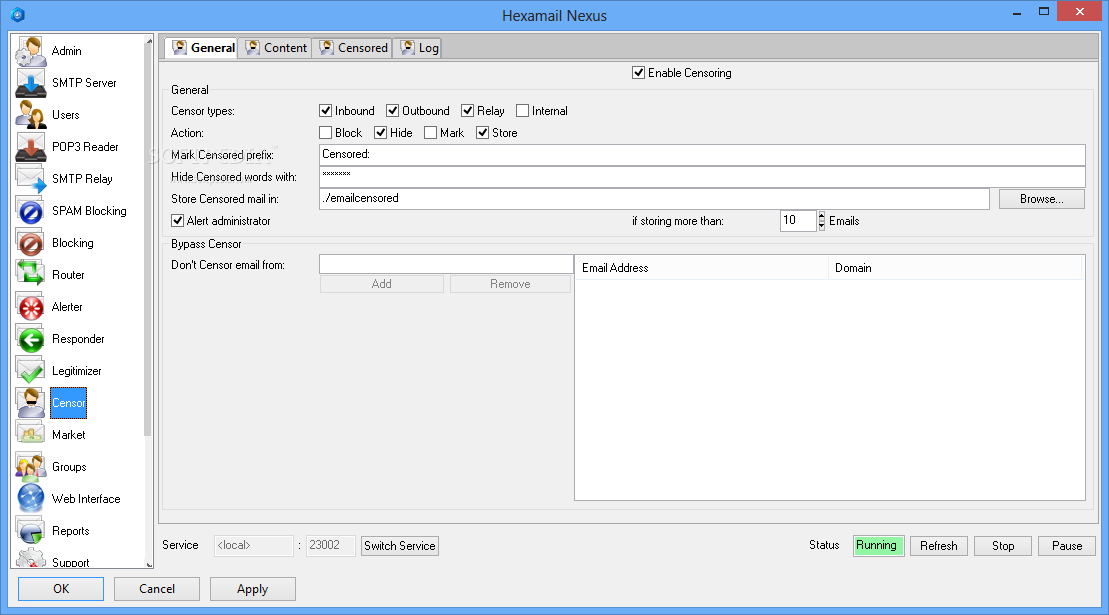Select the Censor module icon

[31, 403]
